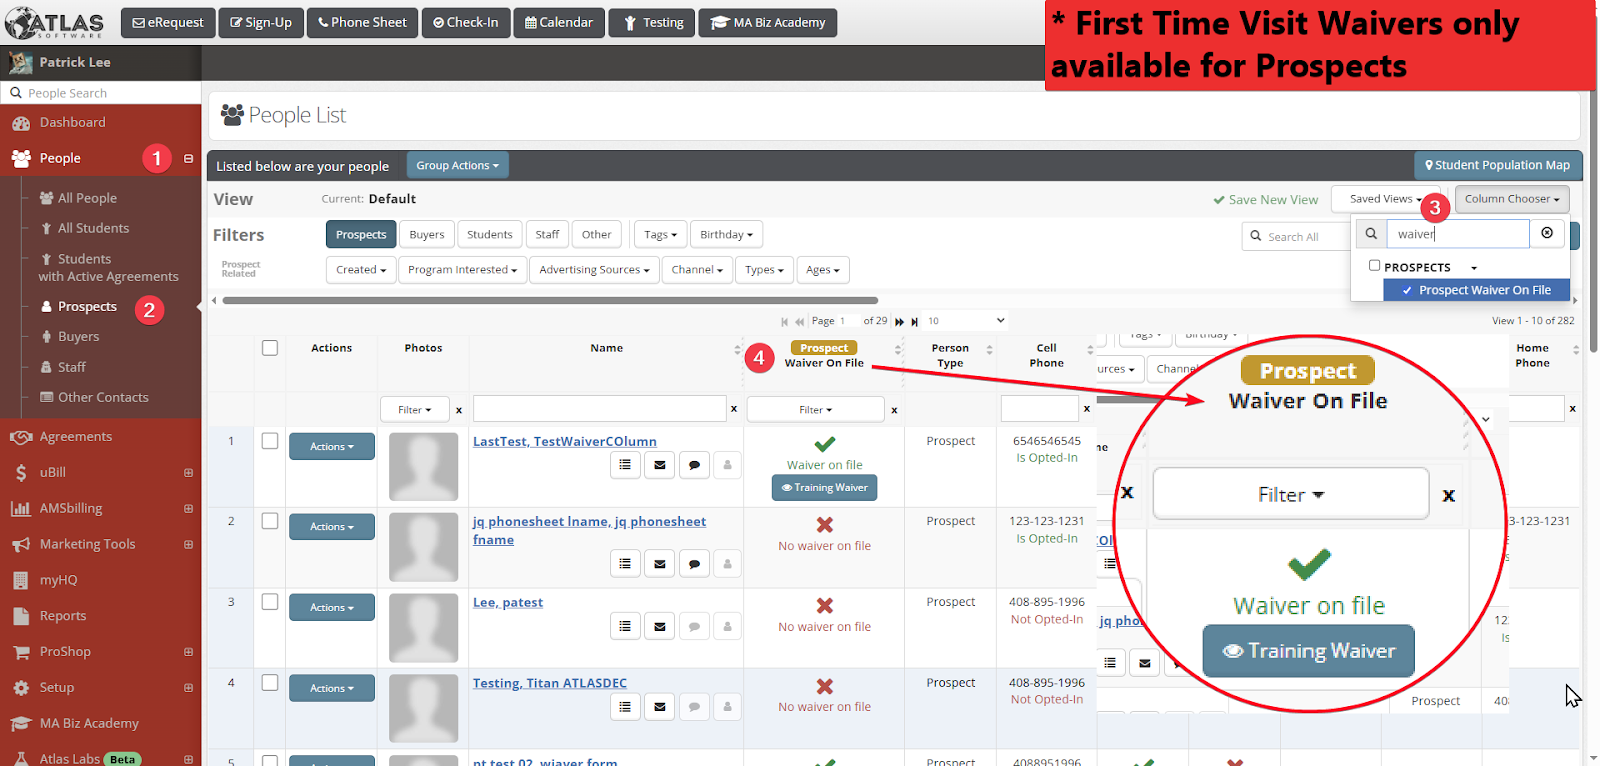Screen dimensions: 1600x766
Task: Click the envelope email icon for Lee, patest
Action: point(660,626)
